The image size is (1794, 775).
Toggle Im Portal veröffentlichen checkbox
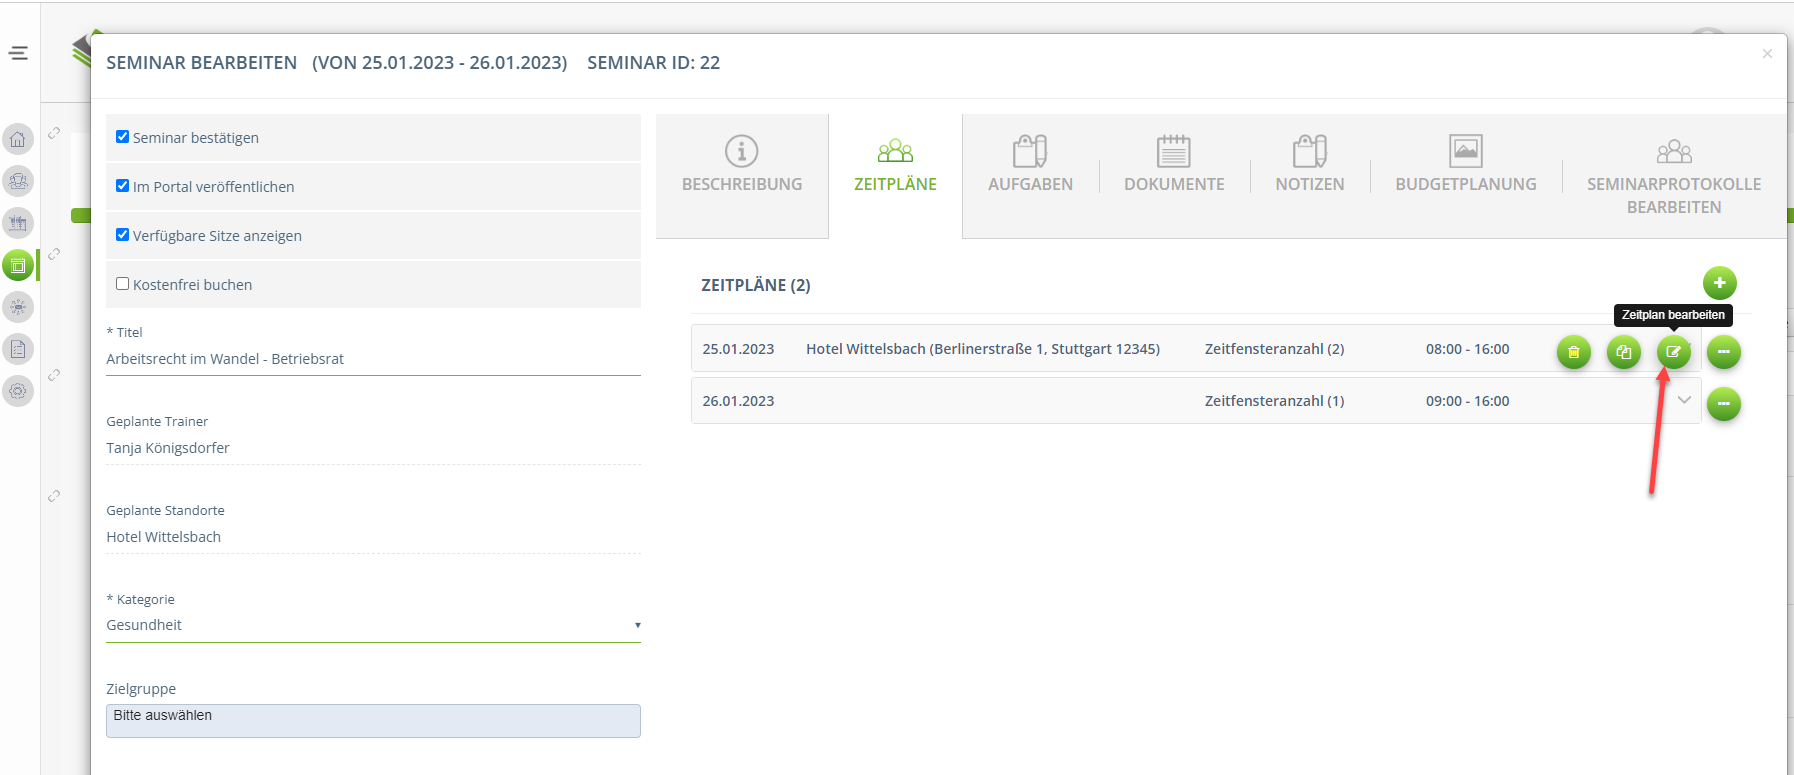point(123,186)
